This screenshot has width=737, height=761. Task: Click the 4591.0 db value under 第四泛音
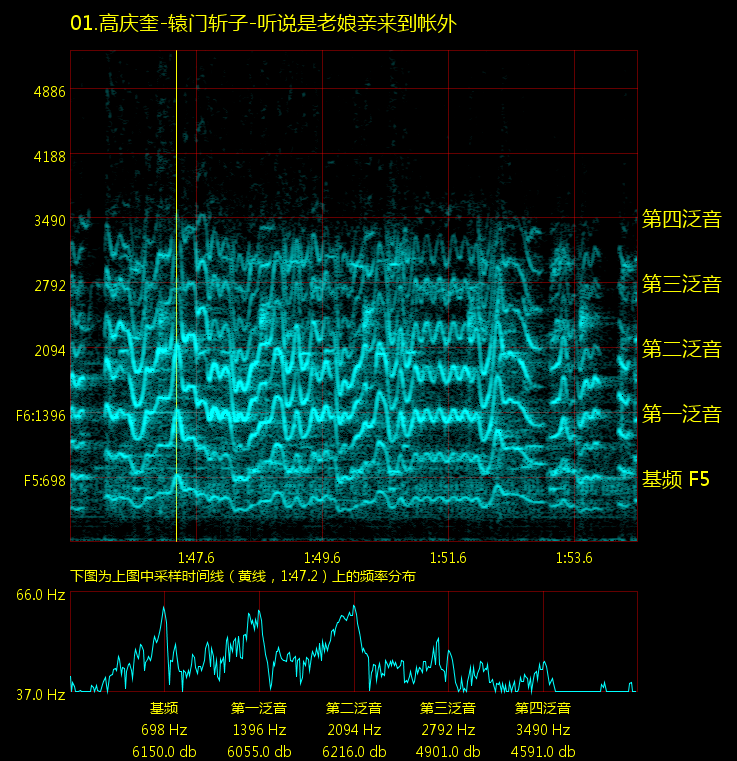(543, 751)
